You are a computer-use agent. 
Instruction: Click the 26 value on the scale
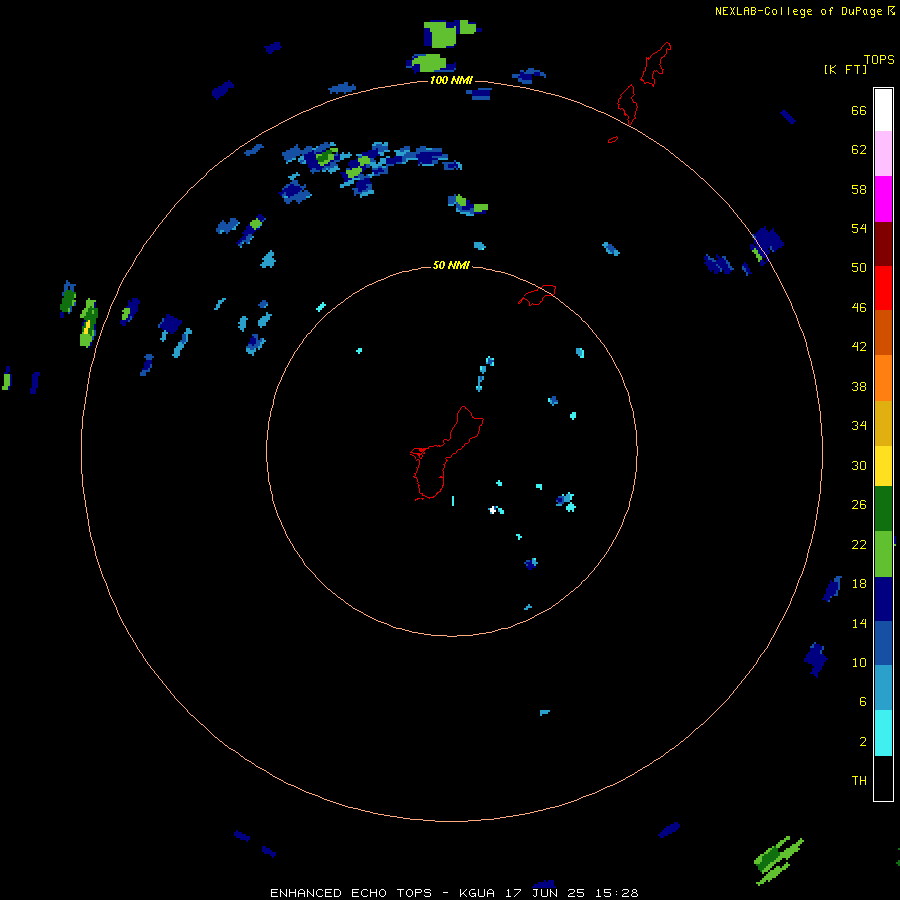click(x=859, y=505)
